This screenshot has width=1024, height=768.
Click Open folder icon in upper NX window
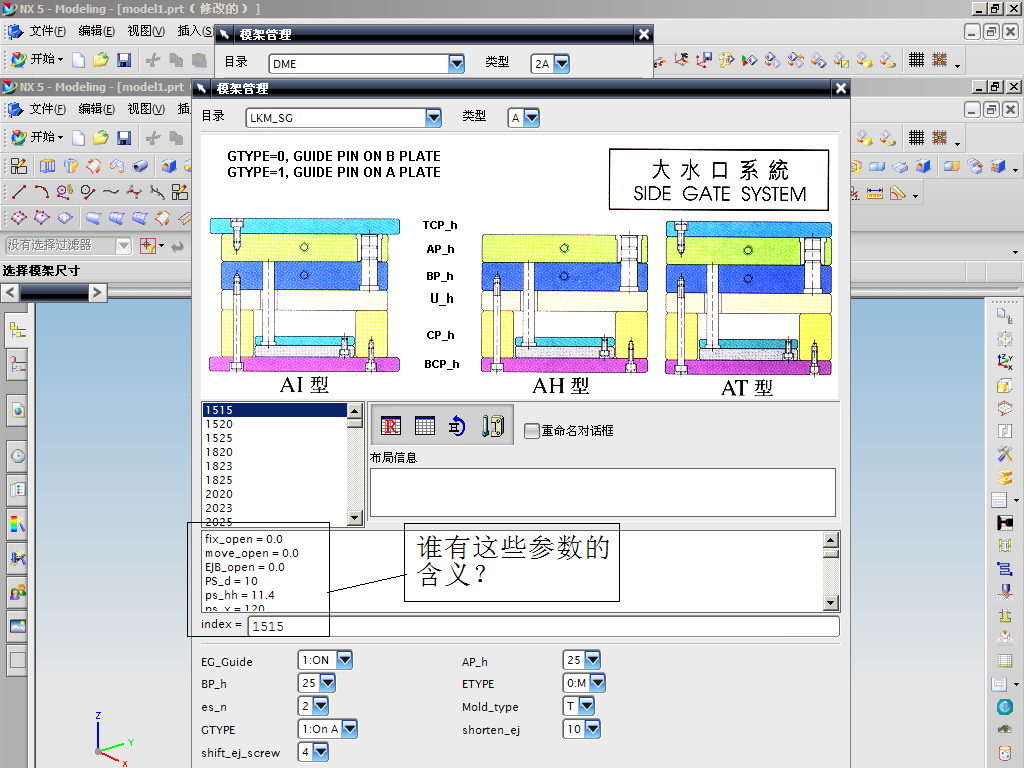tap(101, 60)
